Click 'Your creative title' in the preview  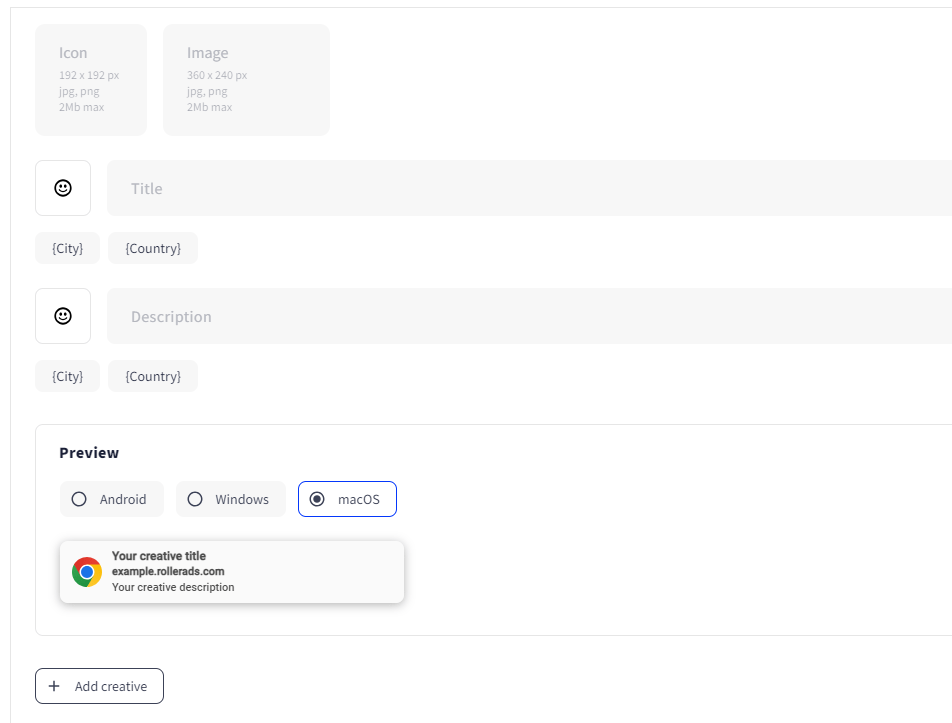click(x=159, y=556)
